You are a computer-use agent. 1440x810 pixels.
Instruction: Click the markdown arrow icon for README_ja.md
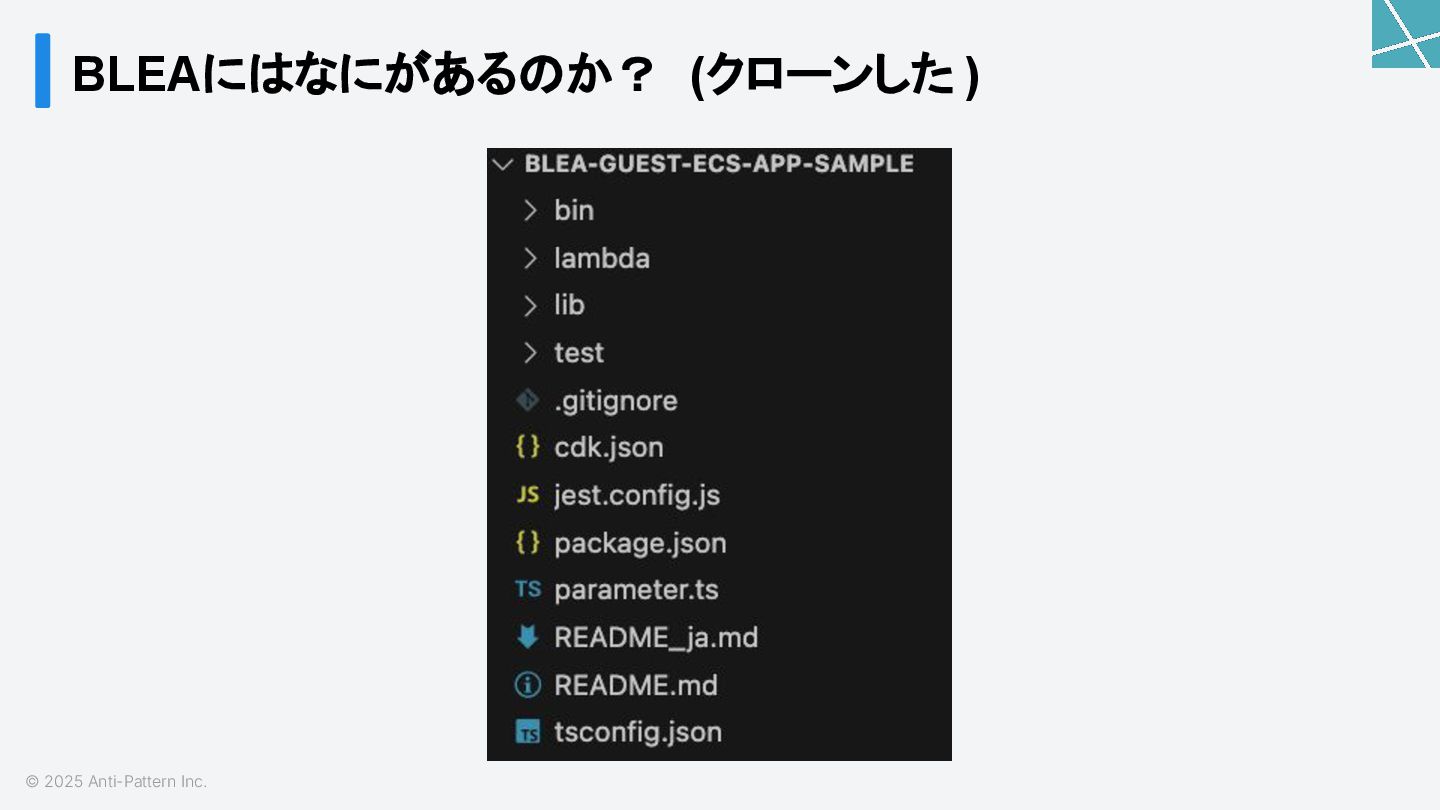coord(527,637)
